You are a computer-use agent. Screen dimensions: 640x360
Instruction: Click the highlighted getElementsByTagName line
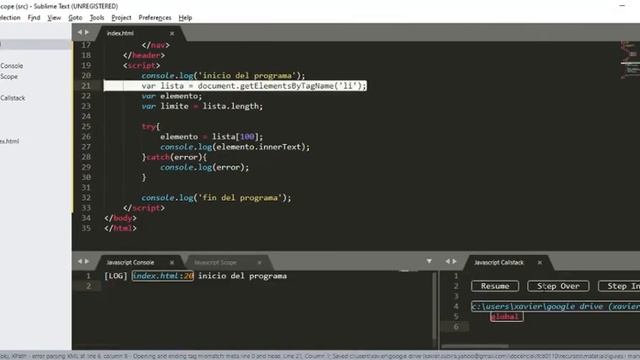point(235,86)
